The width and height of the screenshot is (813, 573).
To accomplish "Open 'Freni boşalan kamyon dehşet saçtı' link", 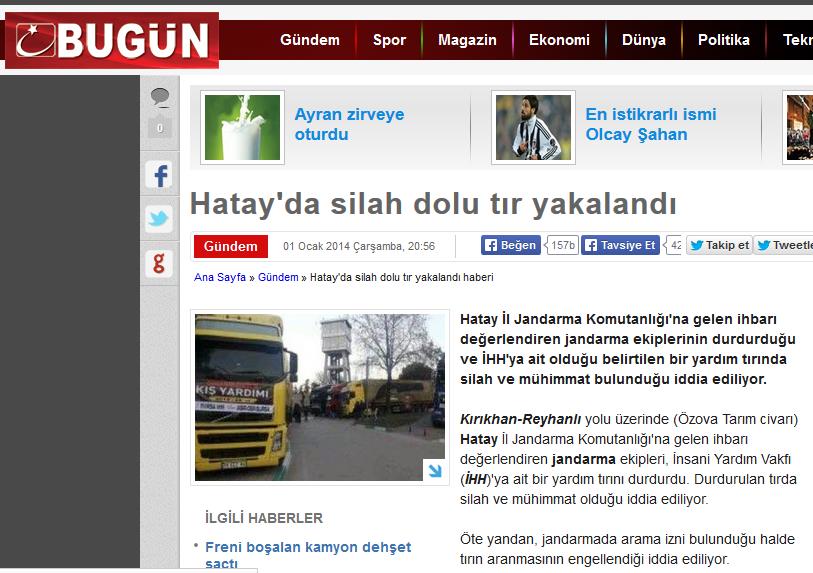I will [308, 555].
